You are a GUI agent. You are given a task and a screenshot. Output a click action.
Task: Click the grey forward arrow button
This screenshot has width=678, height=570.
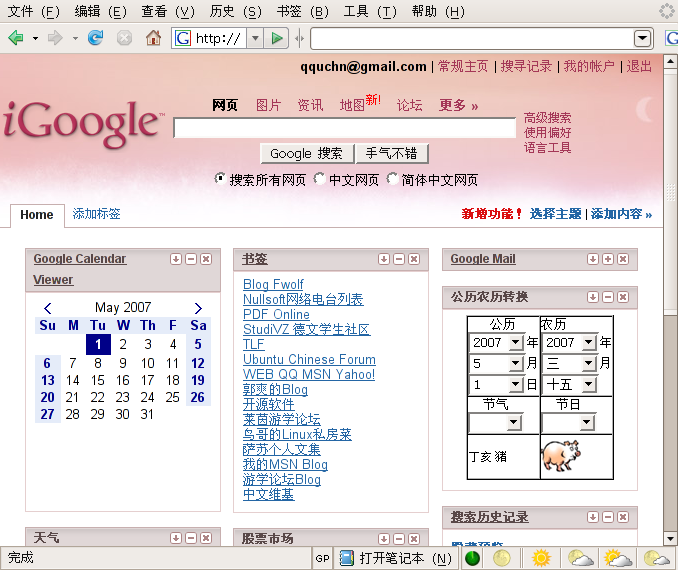click(55, 38)
